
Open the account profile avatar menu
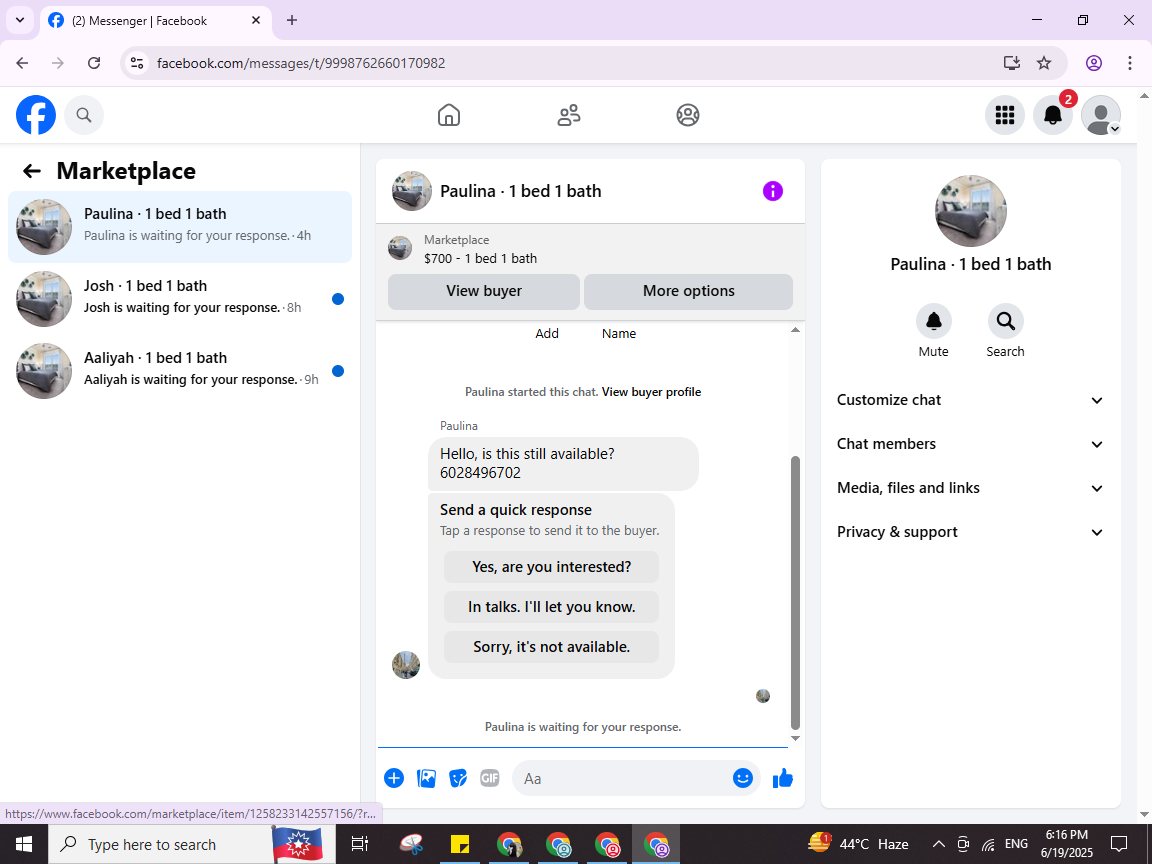1101,115
